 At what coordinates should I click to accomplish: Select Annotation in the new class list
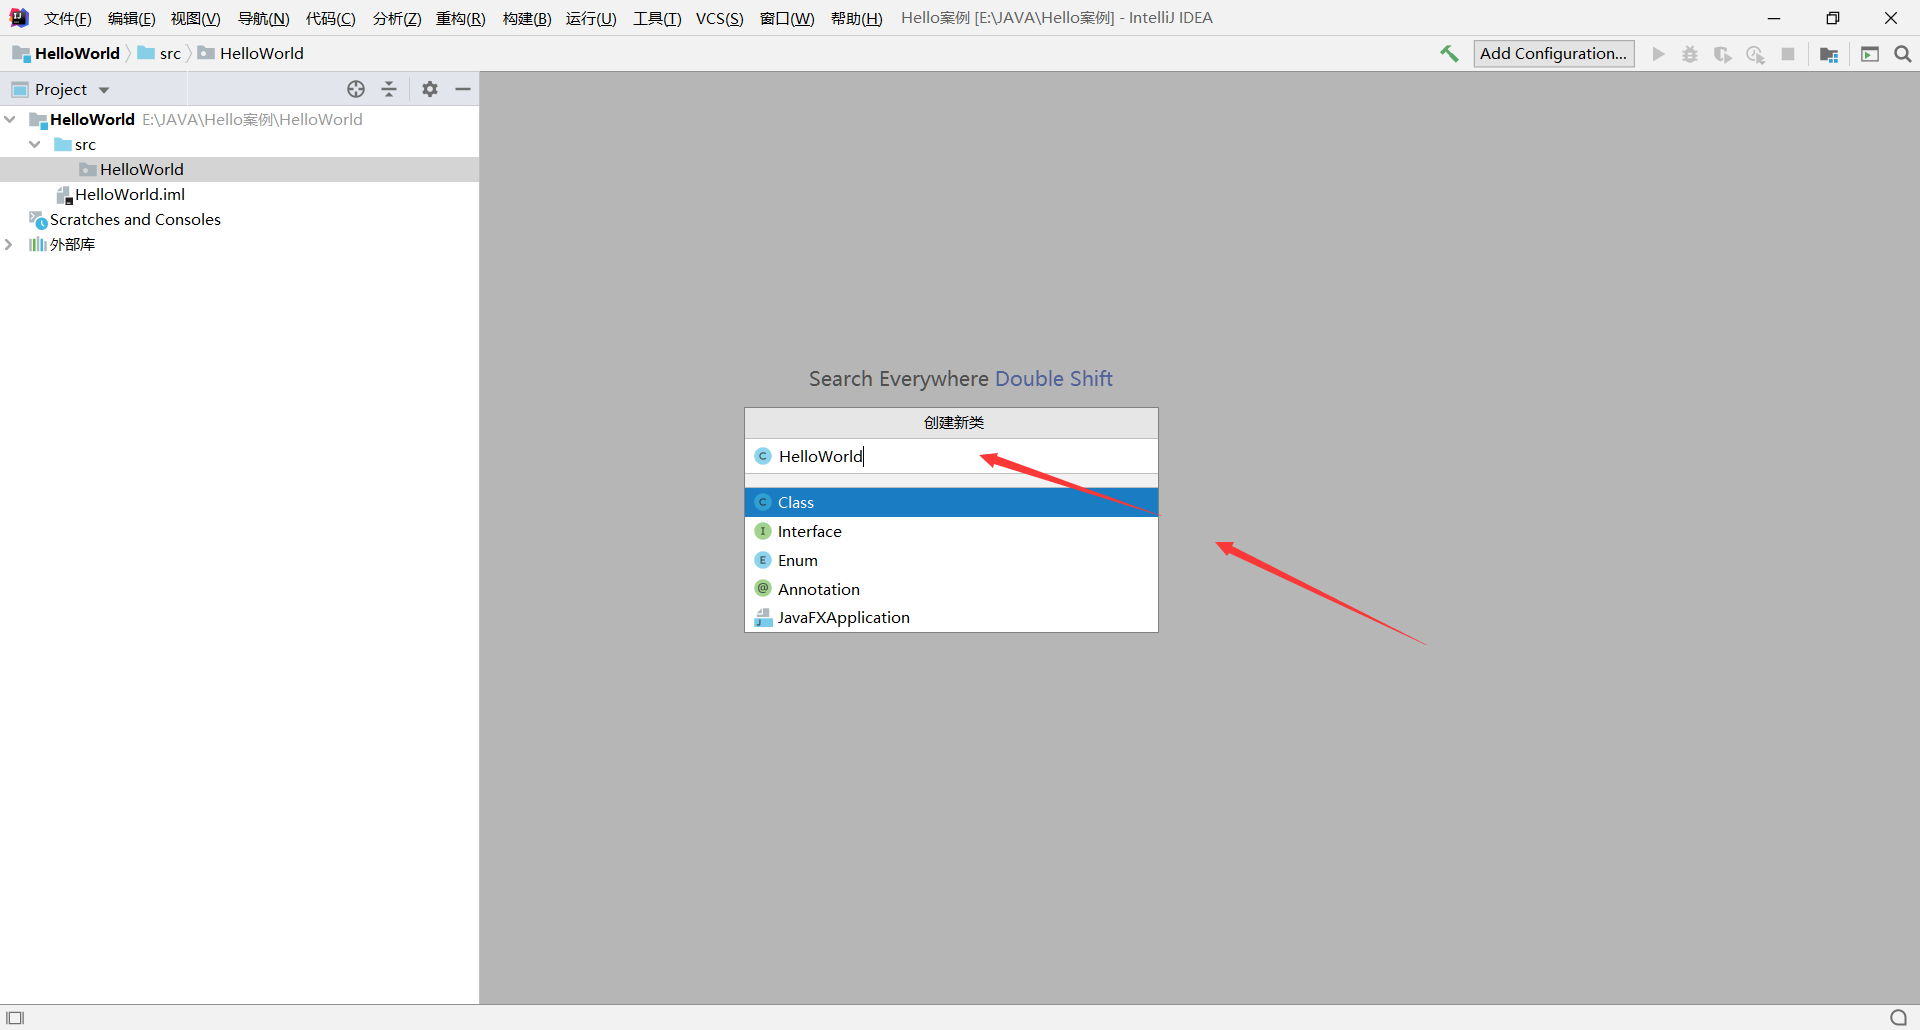tap(951, 589)
